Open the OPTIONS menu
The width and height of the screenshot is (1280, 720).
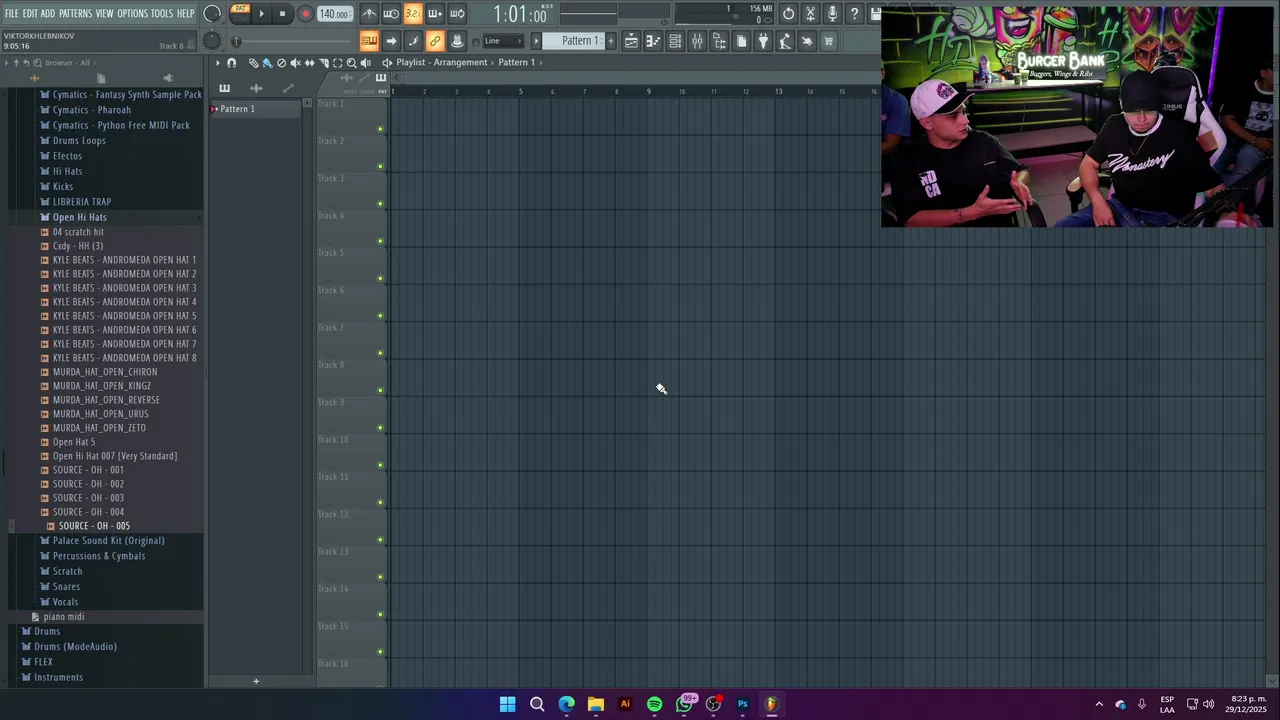(x=132, y=14)
